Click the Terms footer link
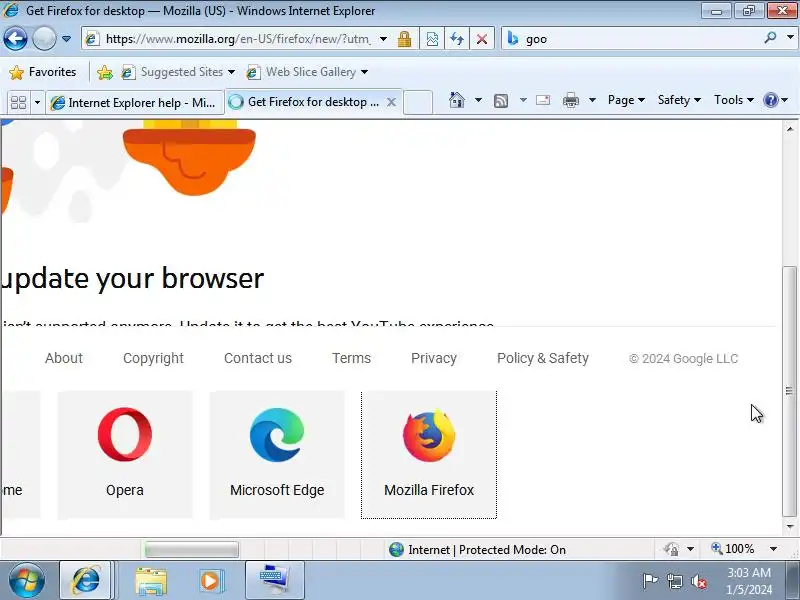Viewport: 800px width, 600px height. coord(351,358)
